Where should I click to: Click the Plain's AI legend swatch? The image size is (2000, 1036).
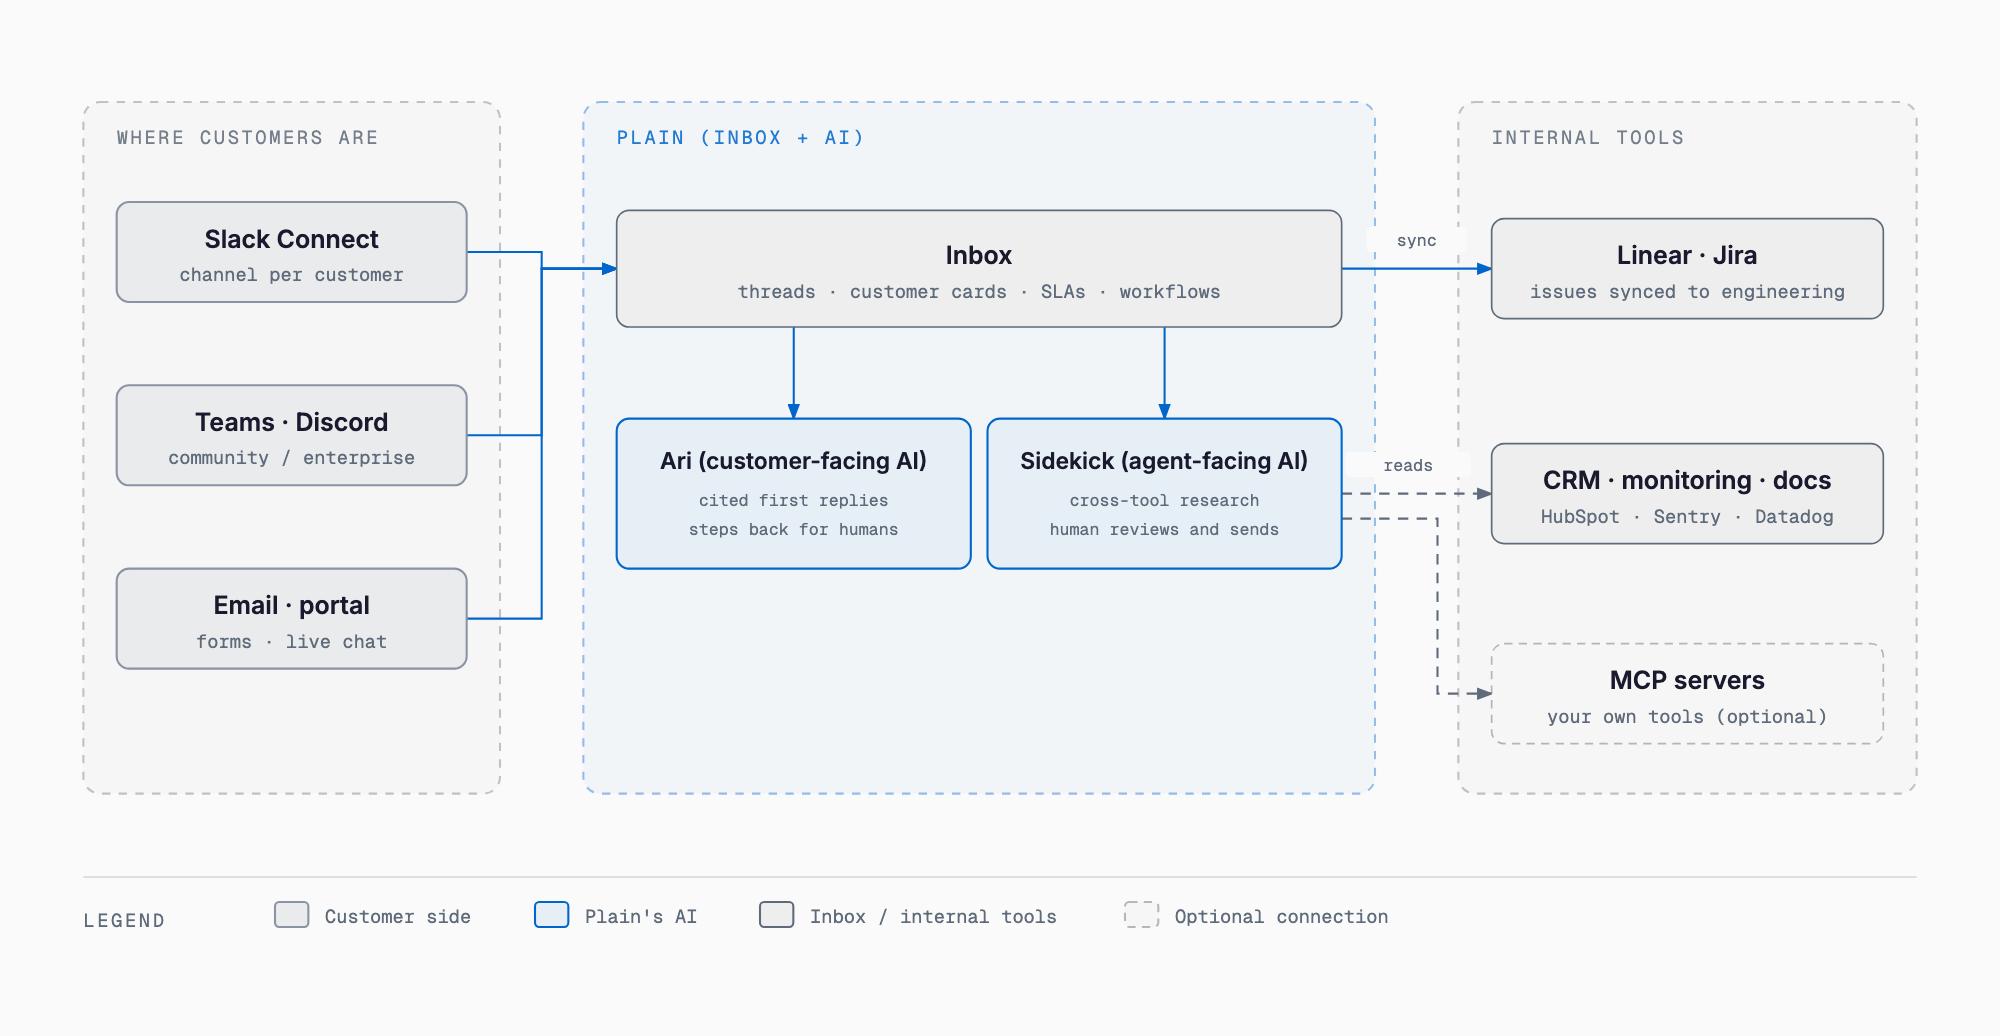[x=552, y=915]
